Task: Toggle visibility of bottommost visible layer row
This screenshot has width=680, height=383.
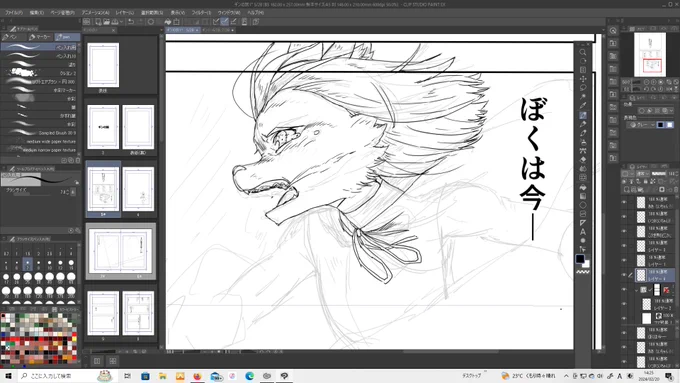Action: point(624,362)
